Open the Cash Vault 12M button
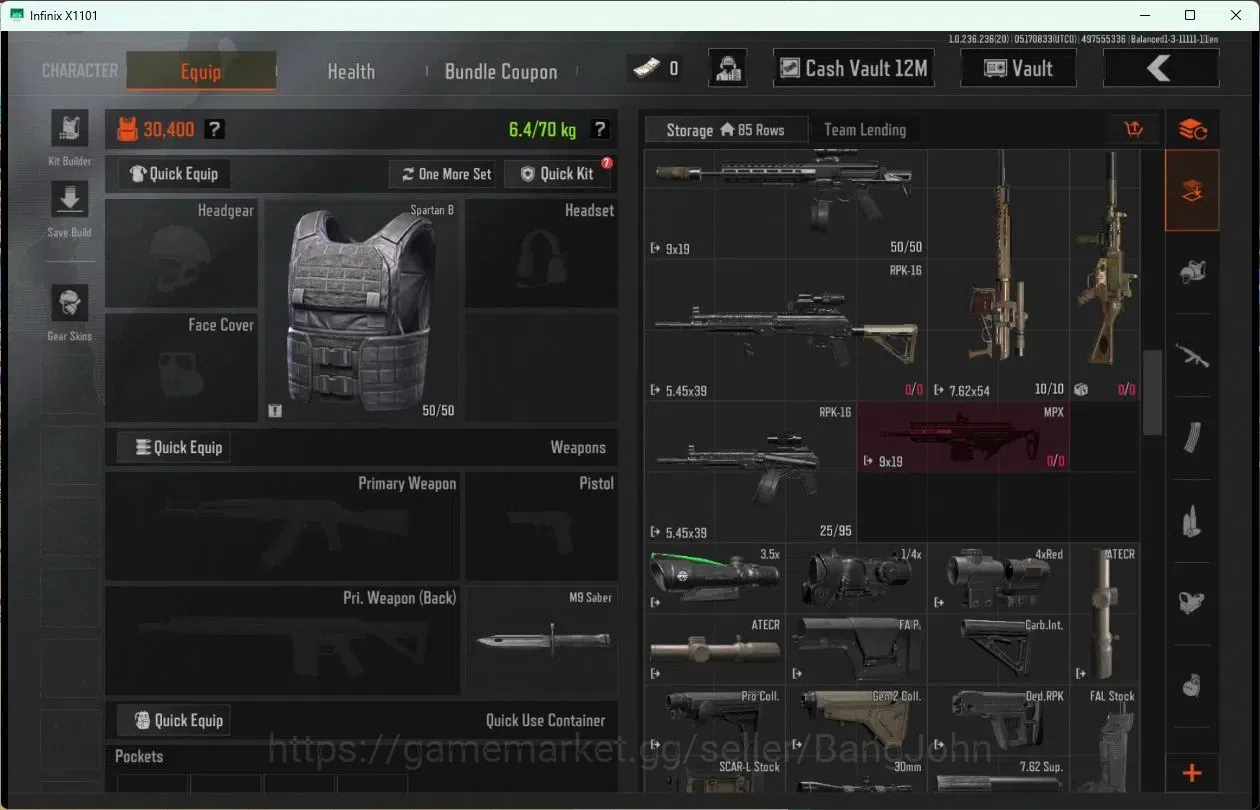 (x=854, y=68)
